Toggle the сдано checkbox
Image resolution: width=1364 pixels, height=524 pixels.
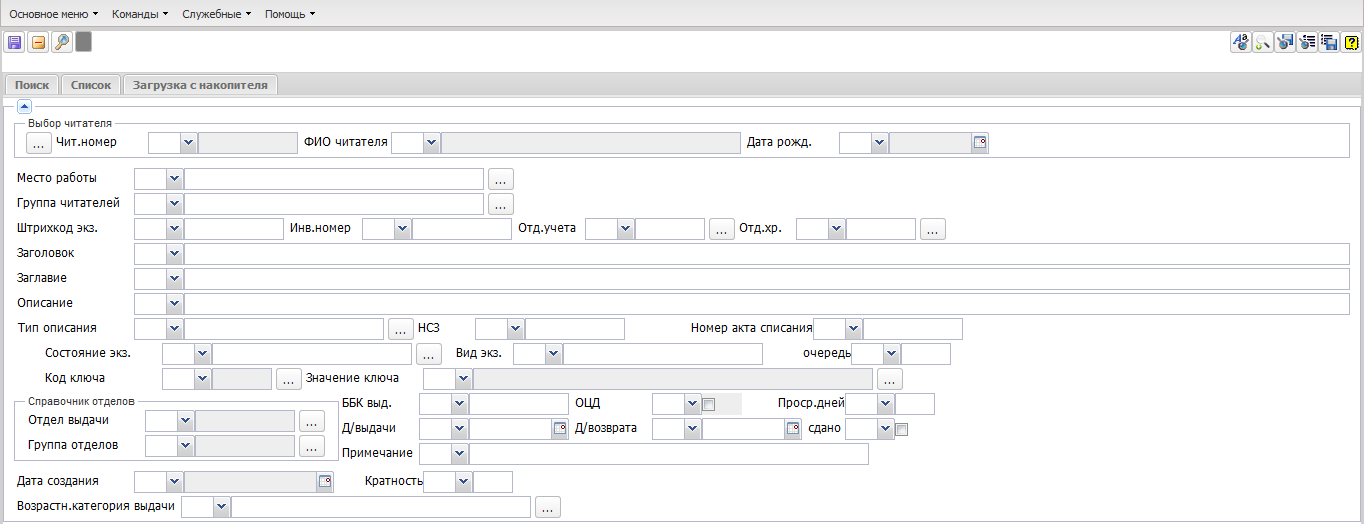point(901,429)
